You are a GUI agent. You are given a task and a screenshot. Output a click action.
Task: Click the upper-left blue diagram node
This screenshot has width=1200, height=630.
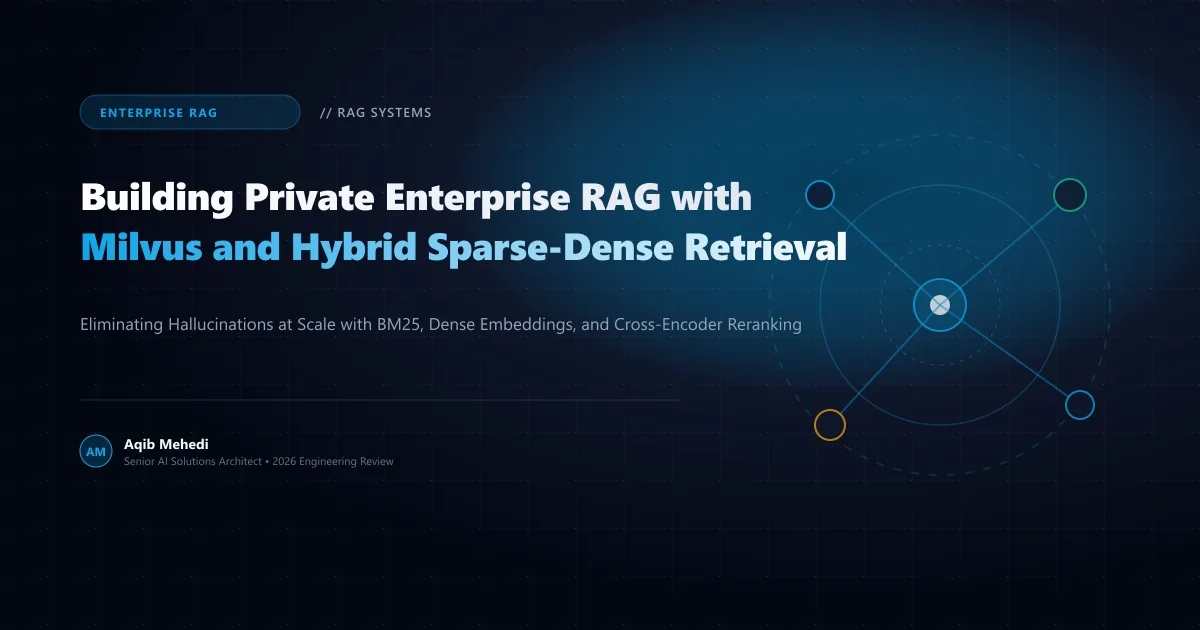point(820,195)
